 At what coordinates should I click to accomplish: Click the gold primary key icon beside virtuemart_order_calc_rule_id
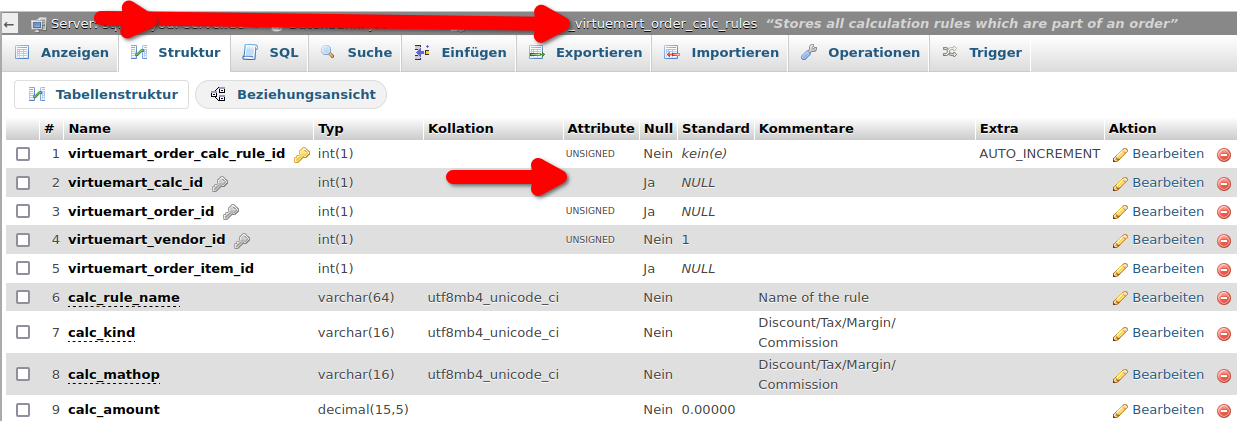pos(301,155)
